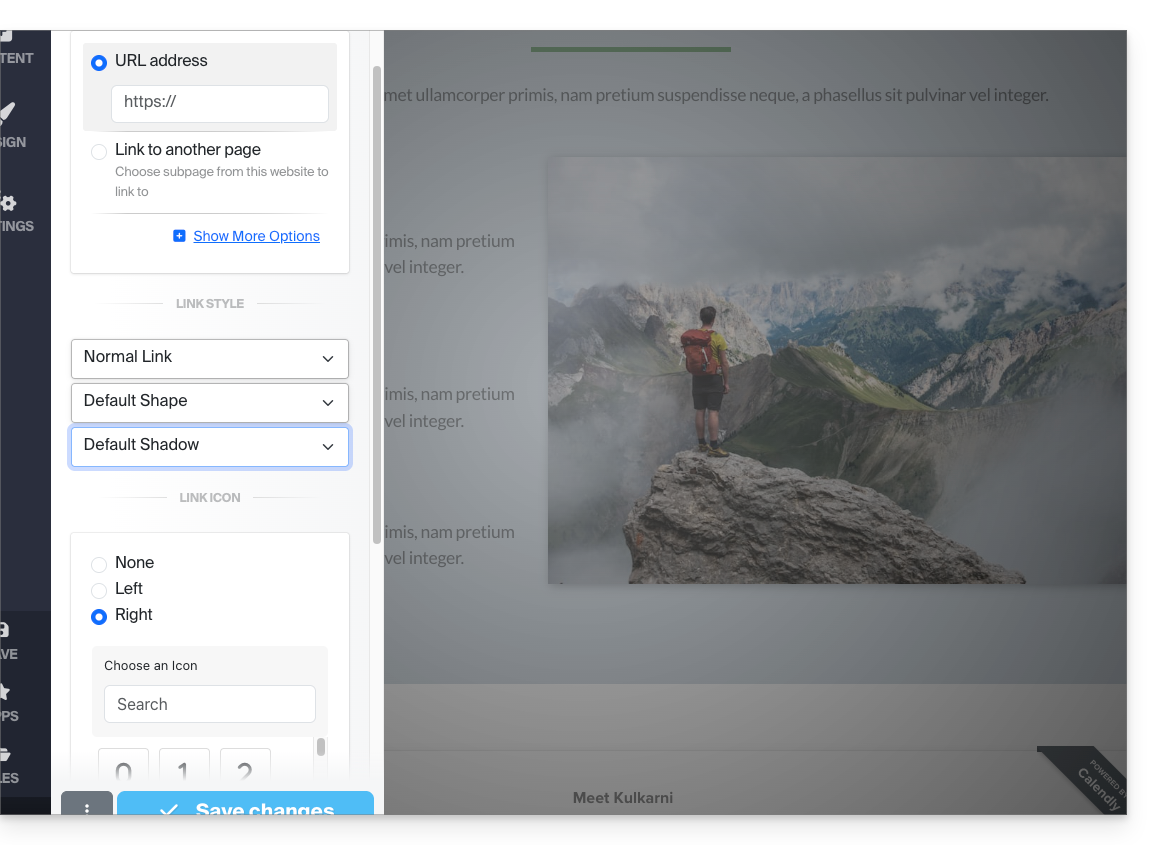Viewport: 1157px width, 845px height.
Task: Click the three-dot more options button
Action: pyautogui.click(x=87, y=806)
